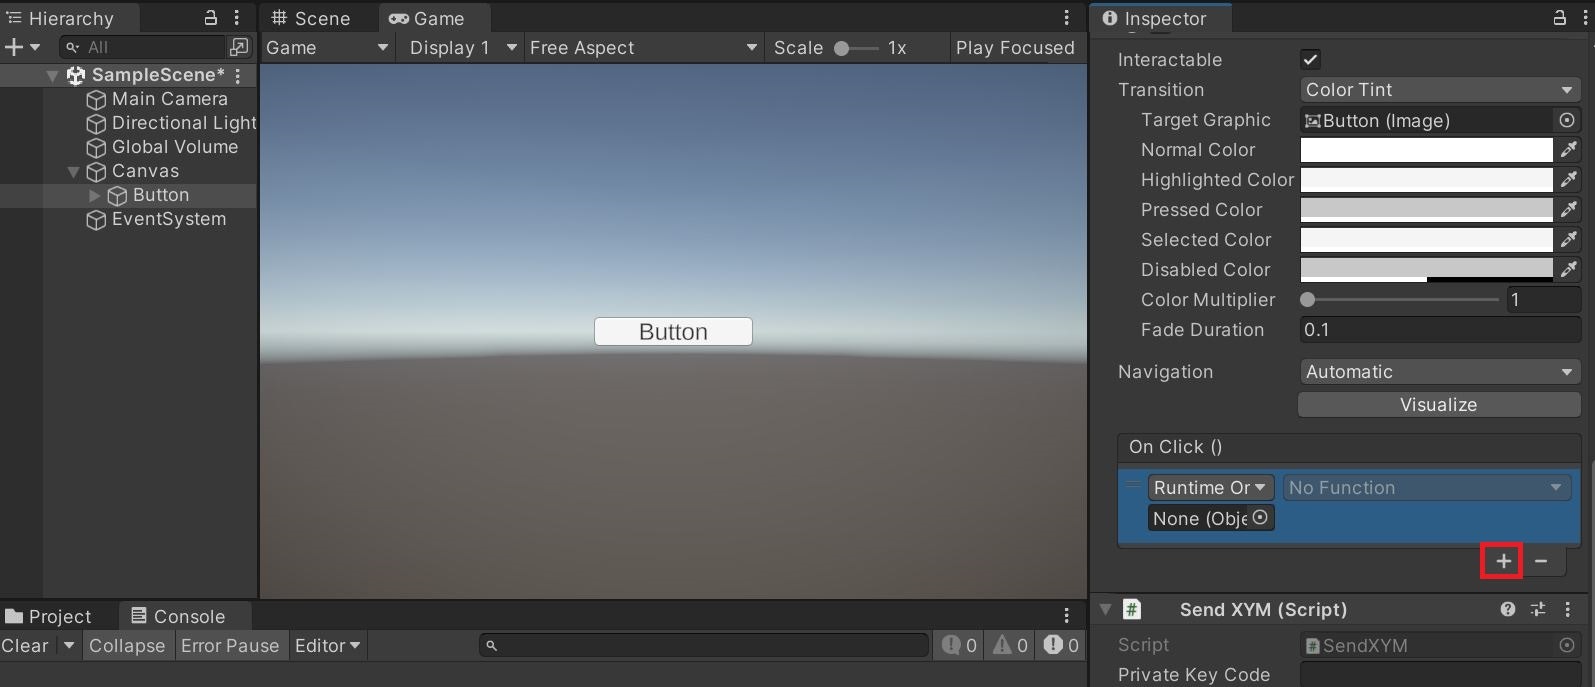Open the Runtime Only dropdown
Image resolution: width=1595 pixels, height=687 pixels.
[1211, 488]
